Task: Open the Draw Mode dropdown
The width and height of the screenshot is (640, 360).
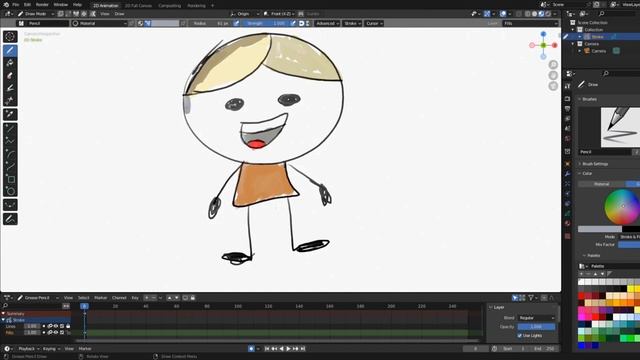Action: tap(36, 13)
